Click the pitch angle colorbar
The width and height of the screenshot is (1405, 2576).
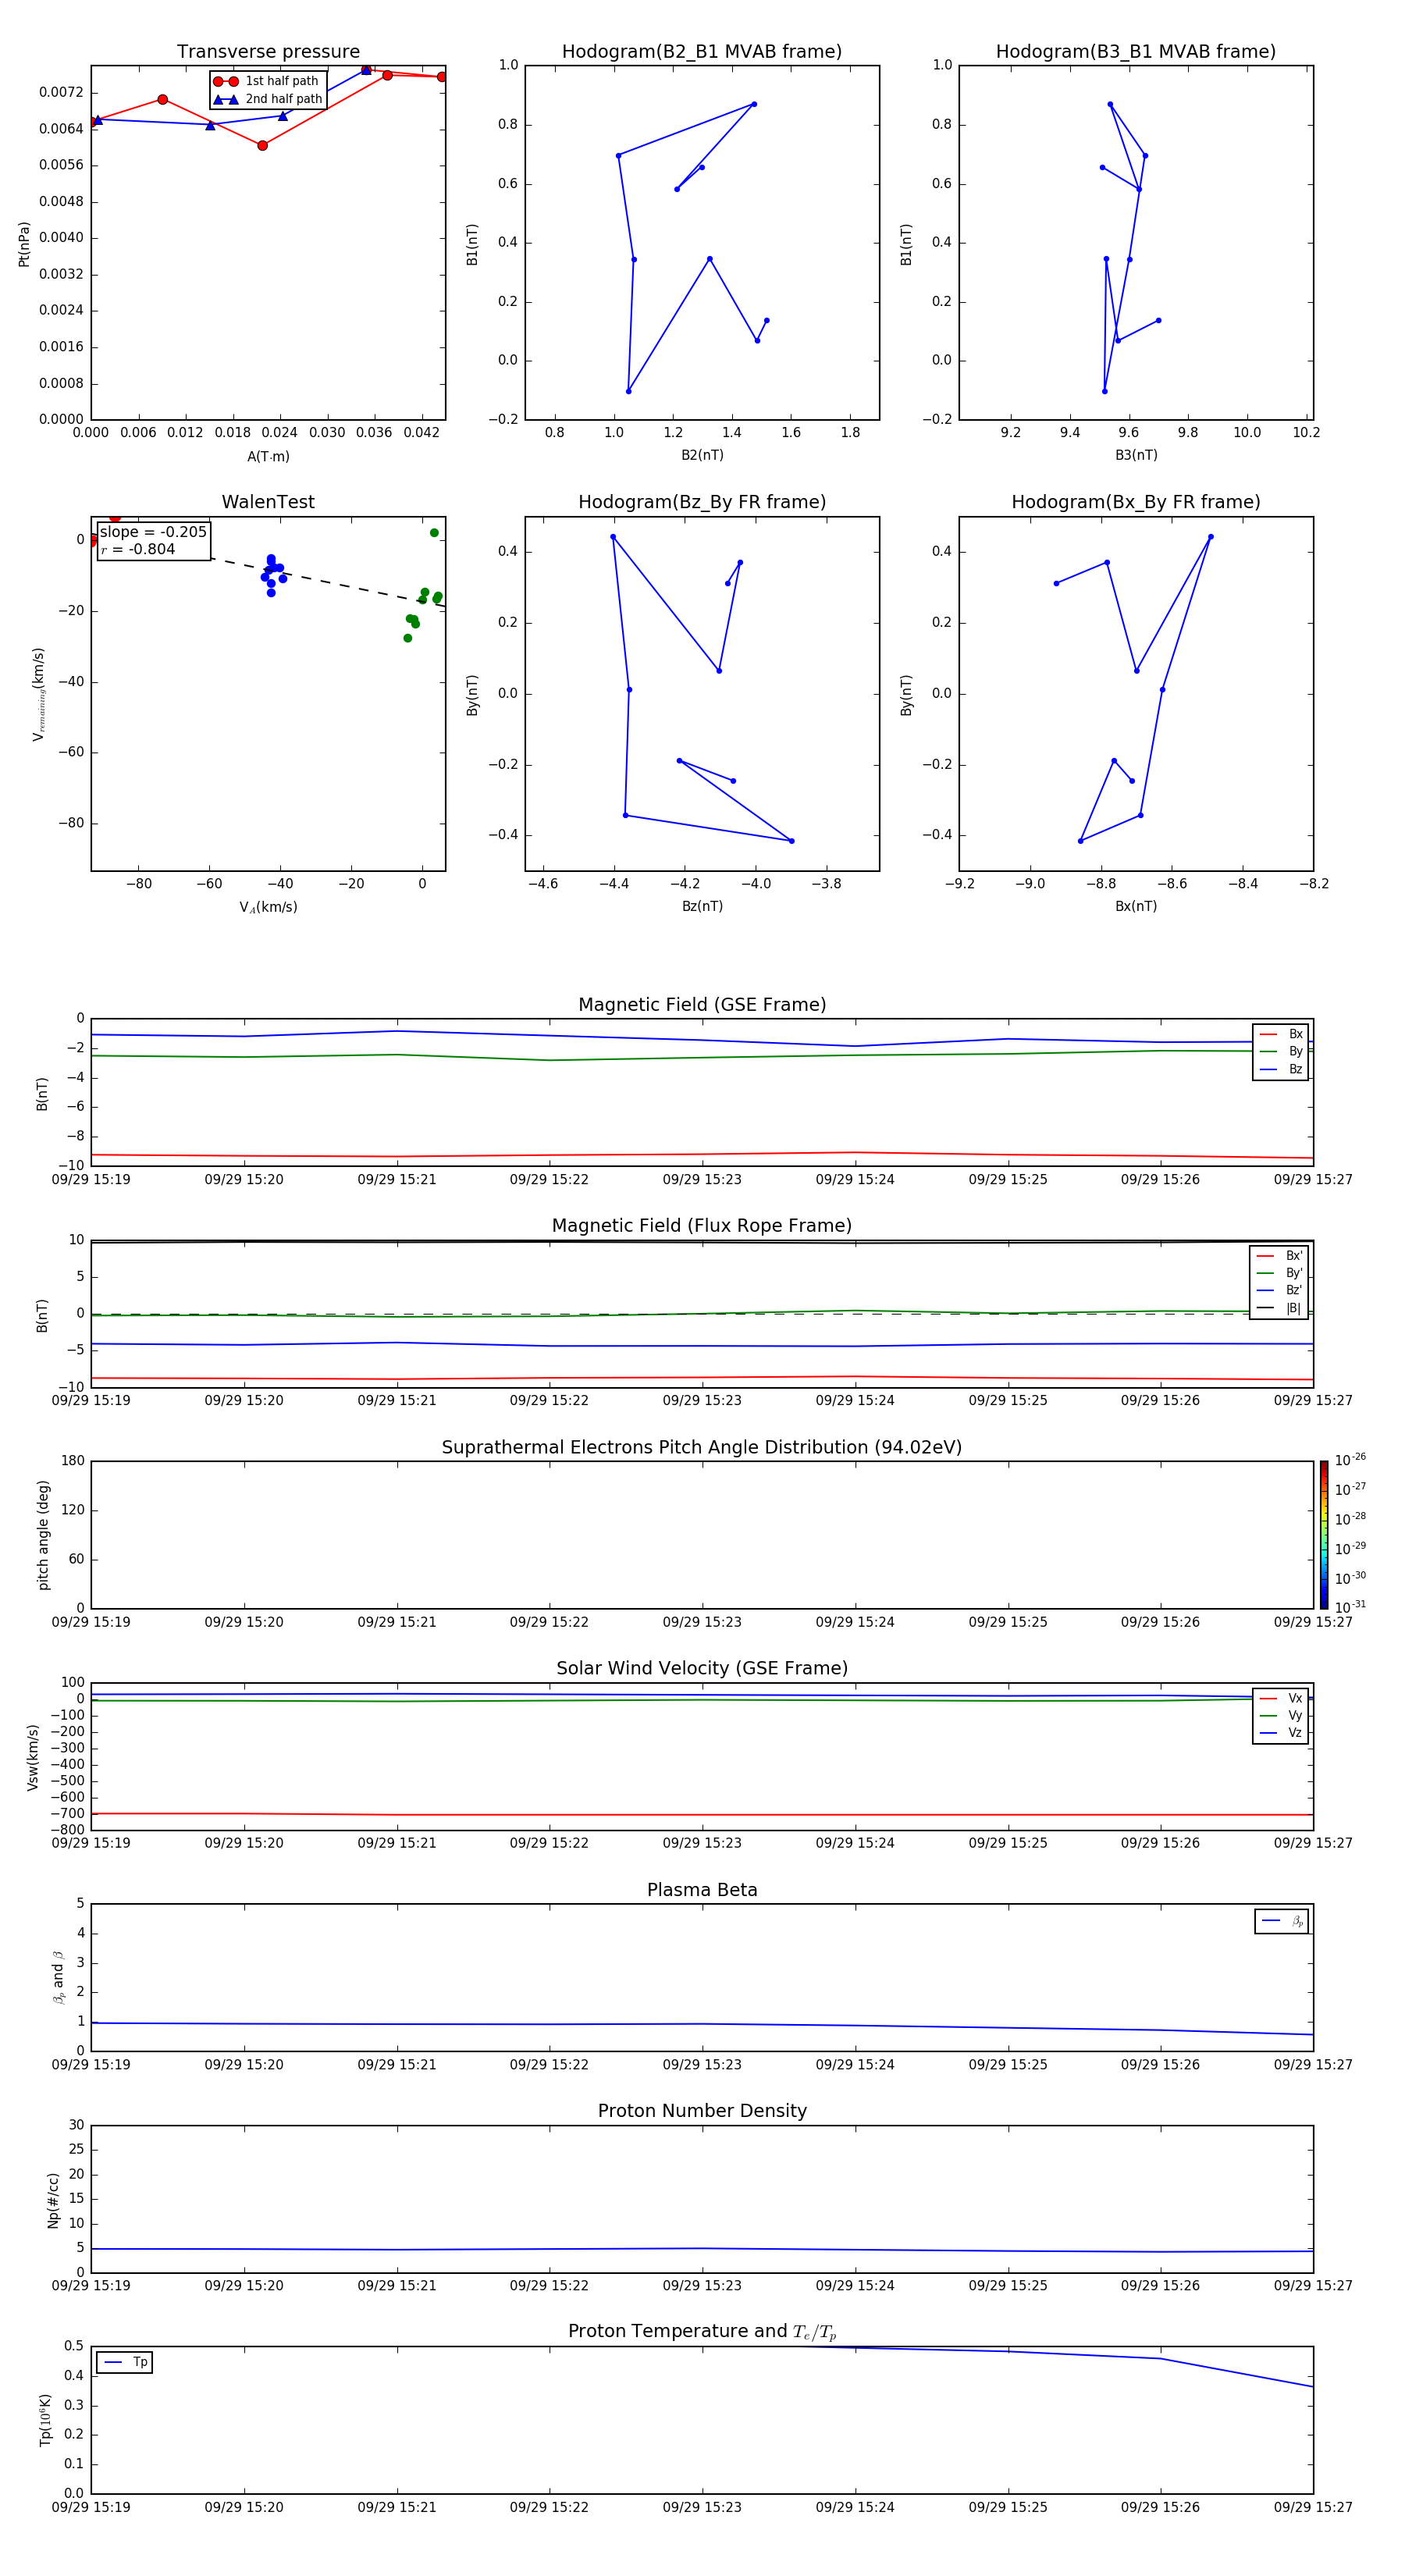pos(1324,1534)
